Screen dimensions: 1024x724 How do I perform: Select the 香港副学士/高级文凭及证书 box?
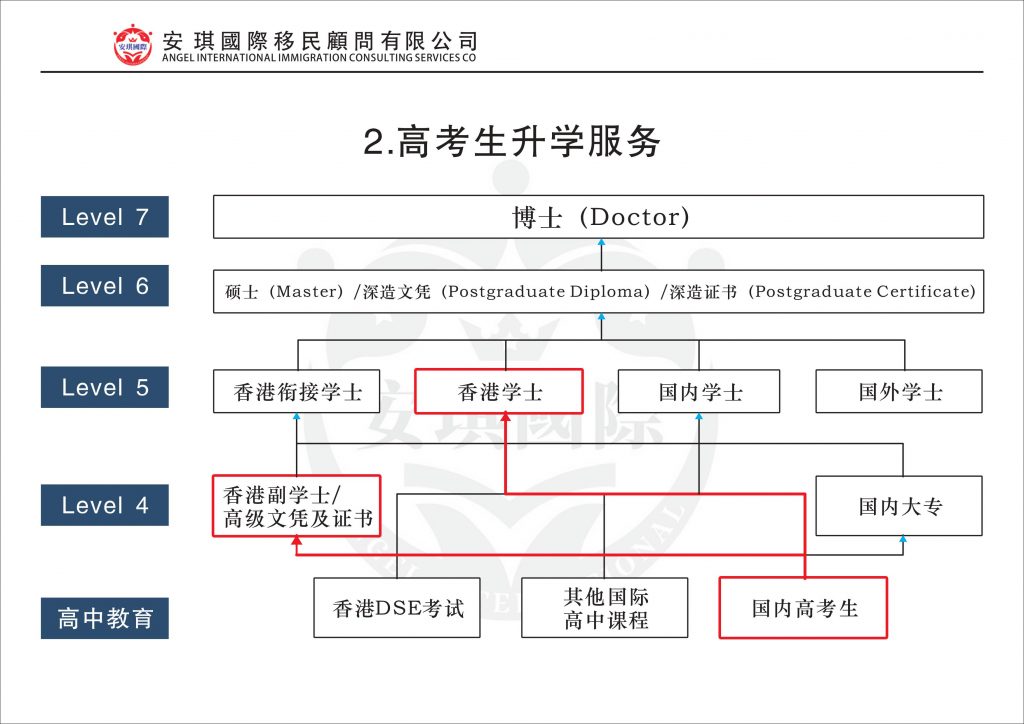coord(297,506)
